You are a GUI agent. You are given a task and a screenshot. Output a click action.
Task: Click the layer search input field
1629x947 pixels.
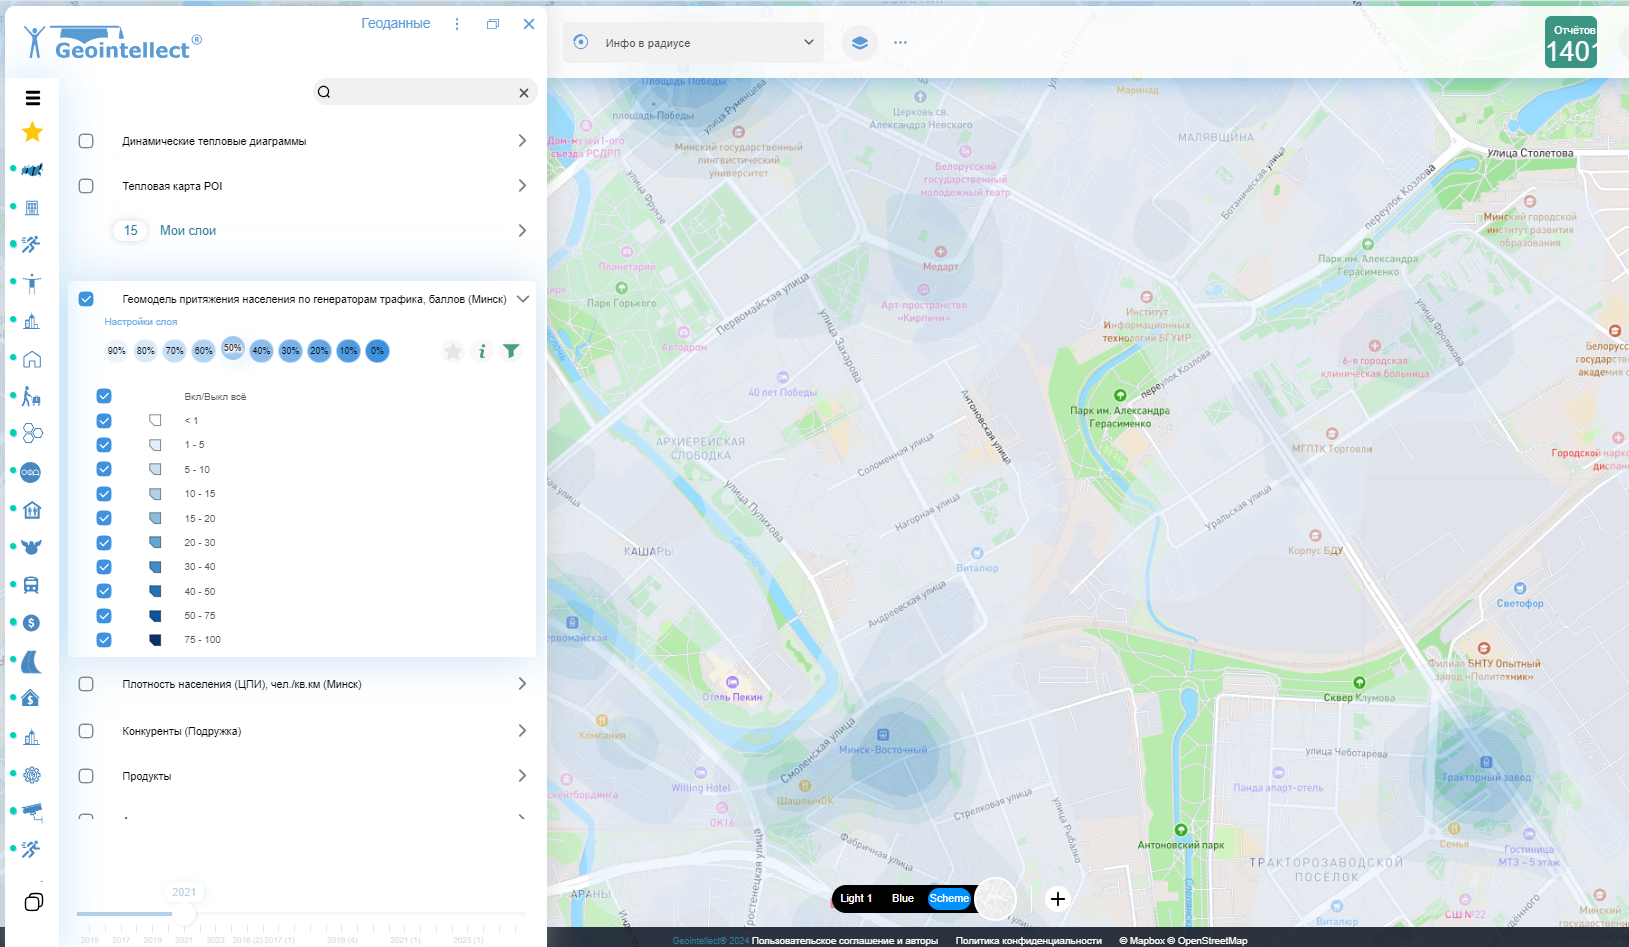[422, 92]
